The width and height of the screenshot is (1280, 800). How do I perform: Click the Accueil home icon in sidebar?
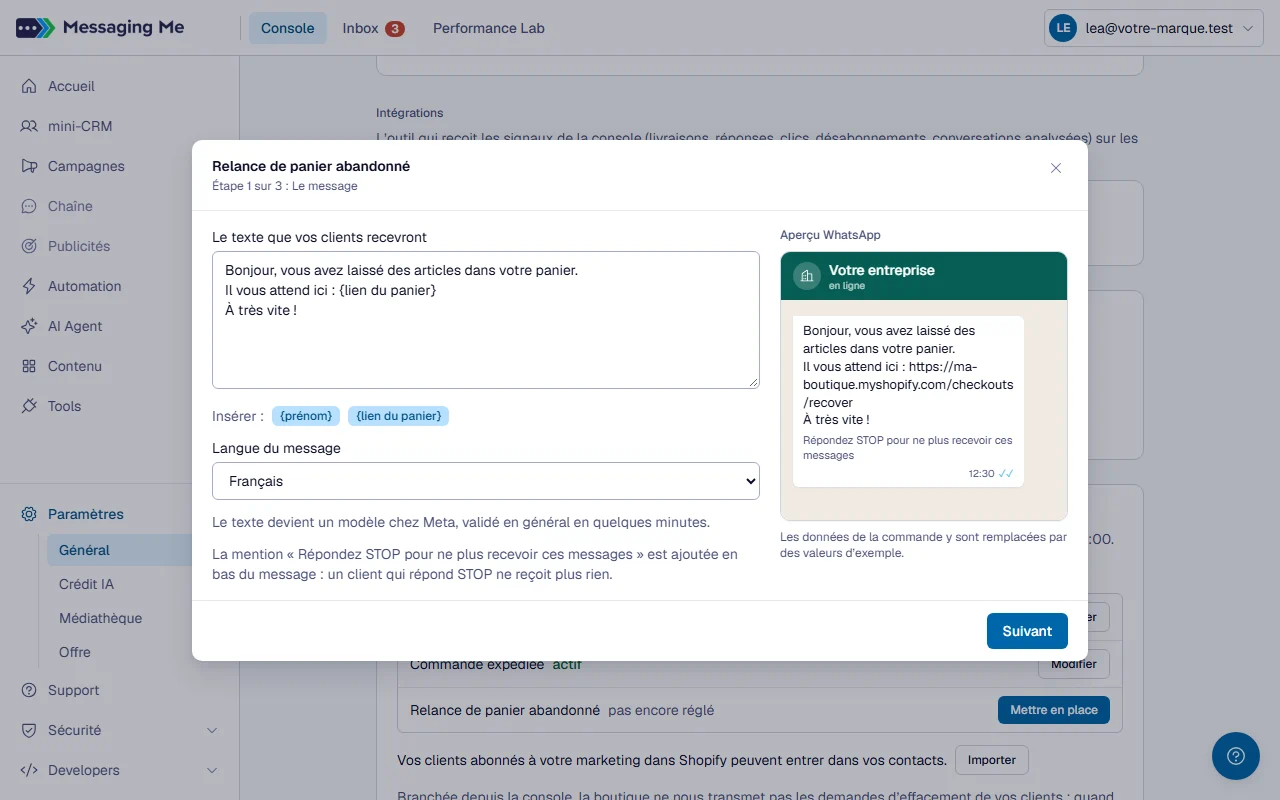coord(29,86)
